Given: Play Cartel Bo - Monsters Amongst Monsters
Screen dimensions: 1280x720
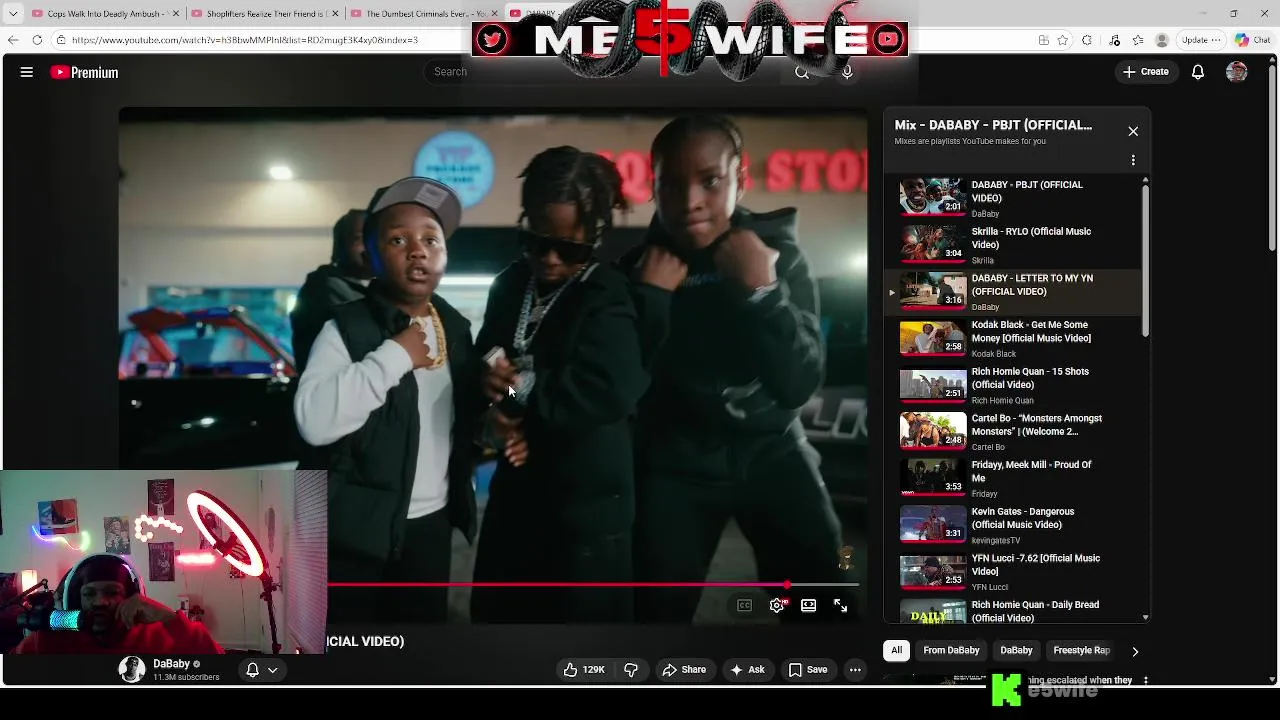Looking at the screenshot, I should 1014,431.
